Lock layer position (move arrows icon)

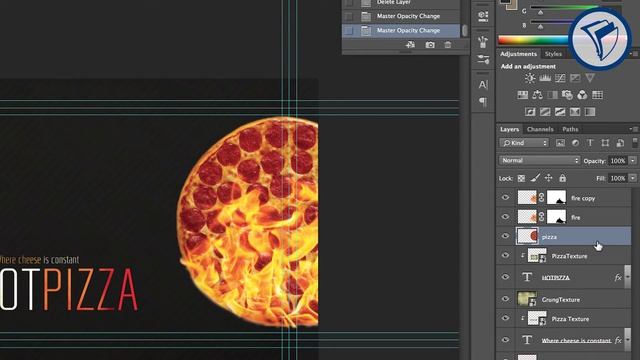coord(549,178)
